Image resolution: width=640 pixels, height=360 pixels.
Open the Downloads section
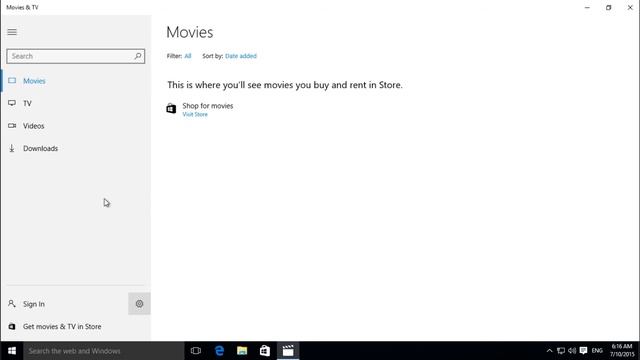[76, 149]
